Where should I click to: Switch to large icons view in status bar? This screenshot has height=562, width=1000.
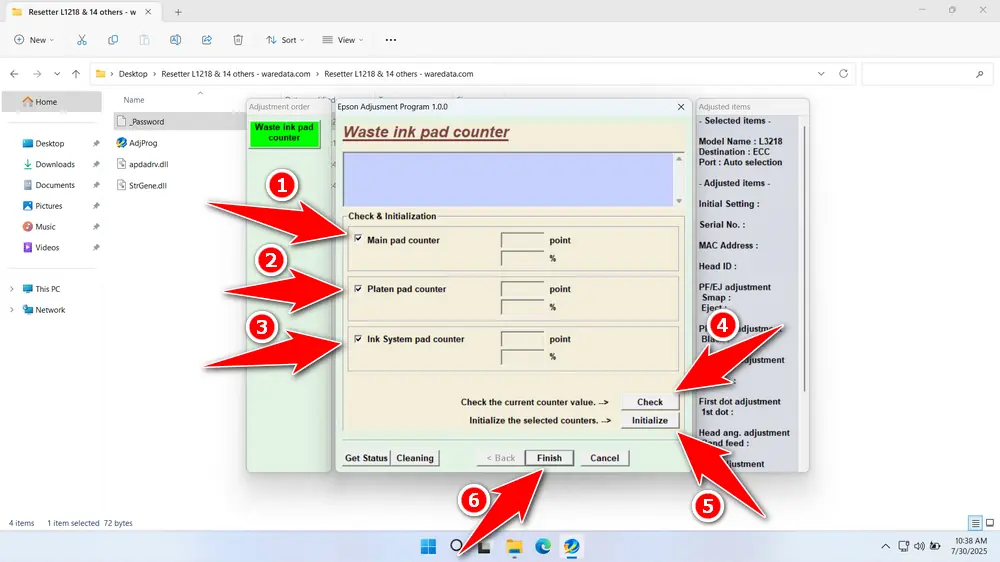[990, 523]
